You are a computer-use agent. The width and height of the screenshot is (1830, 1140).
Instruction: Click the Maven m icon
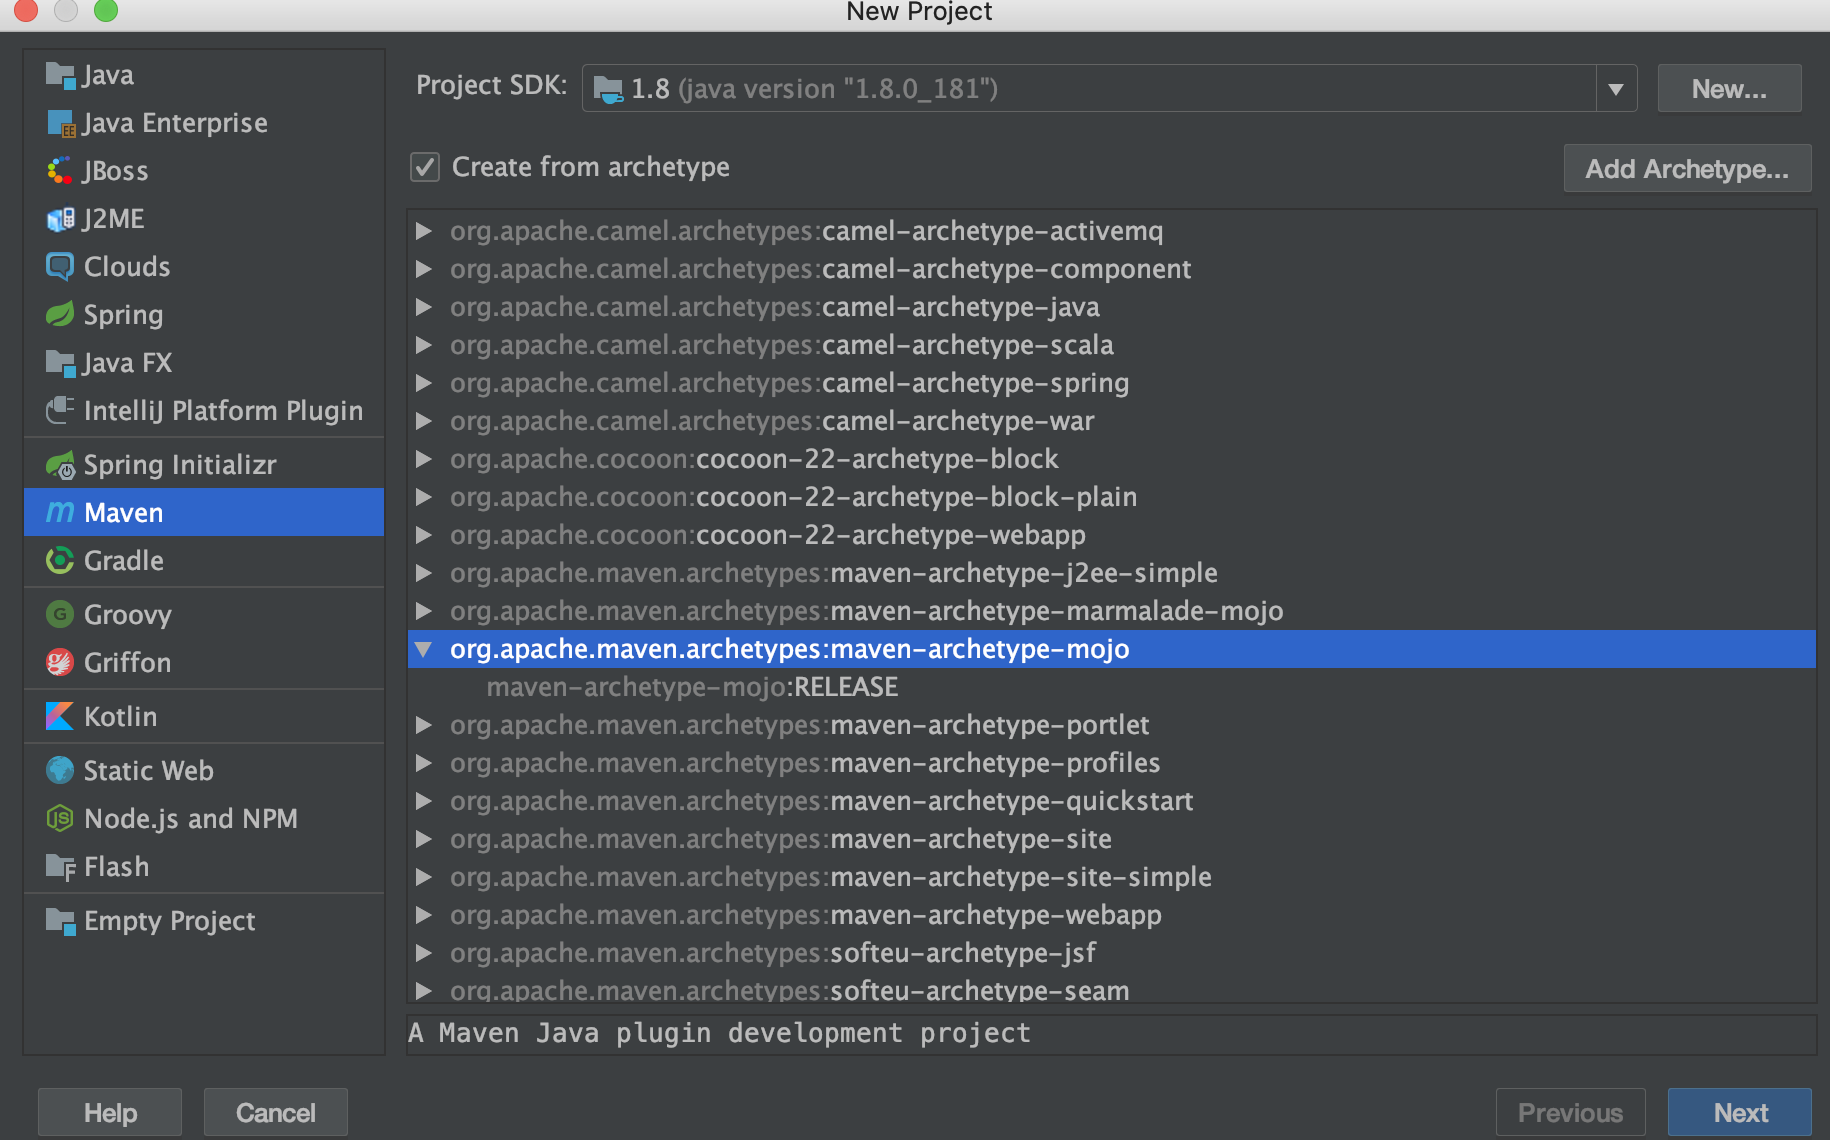[60, 513]
